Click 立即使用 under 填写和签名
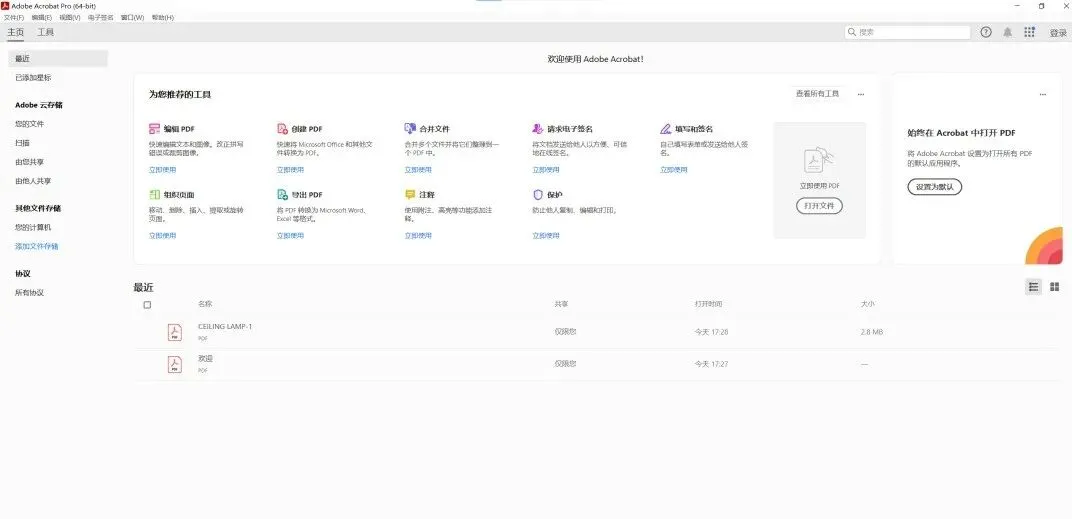Screen dimensions: 1072x519 coord(674,170)
